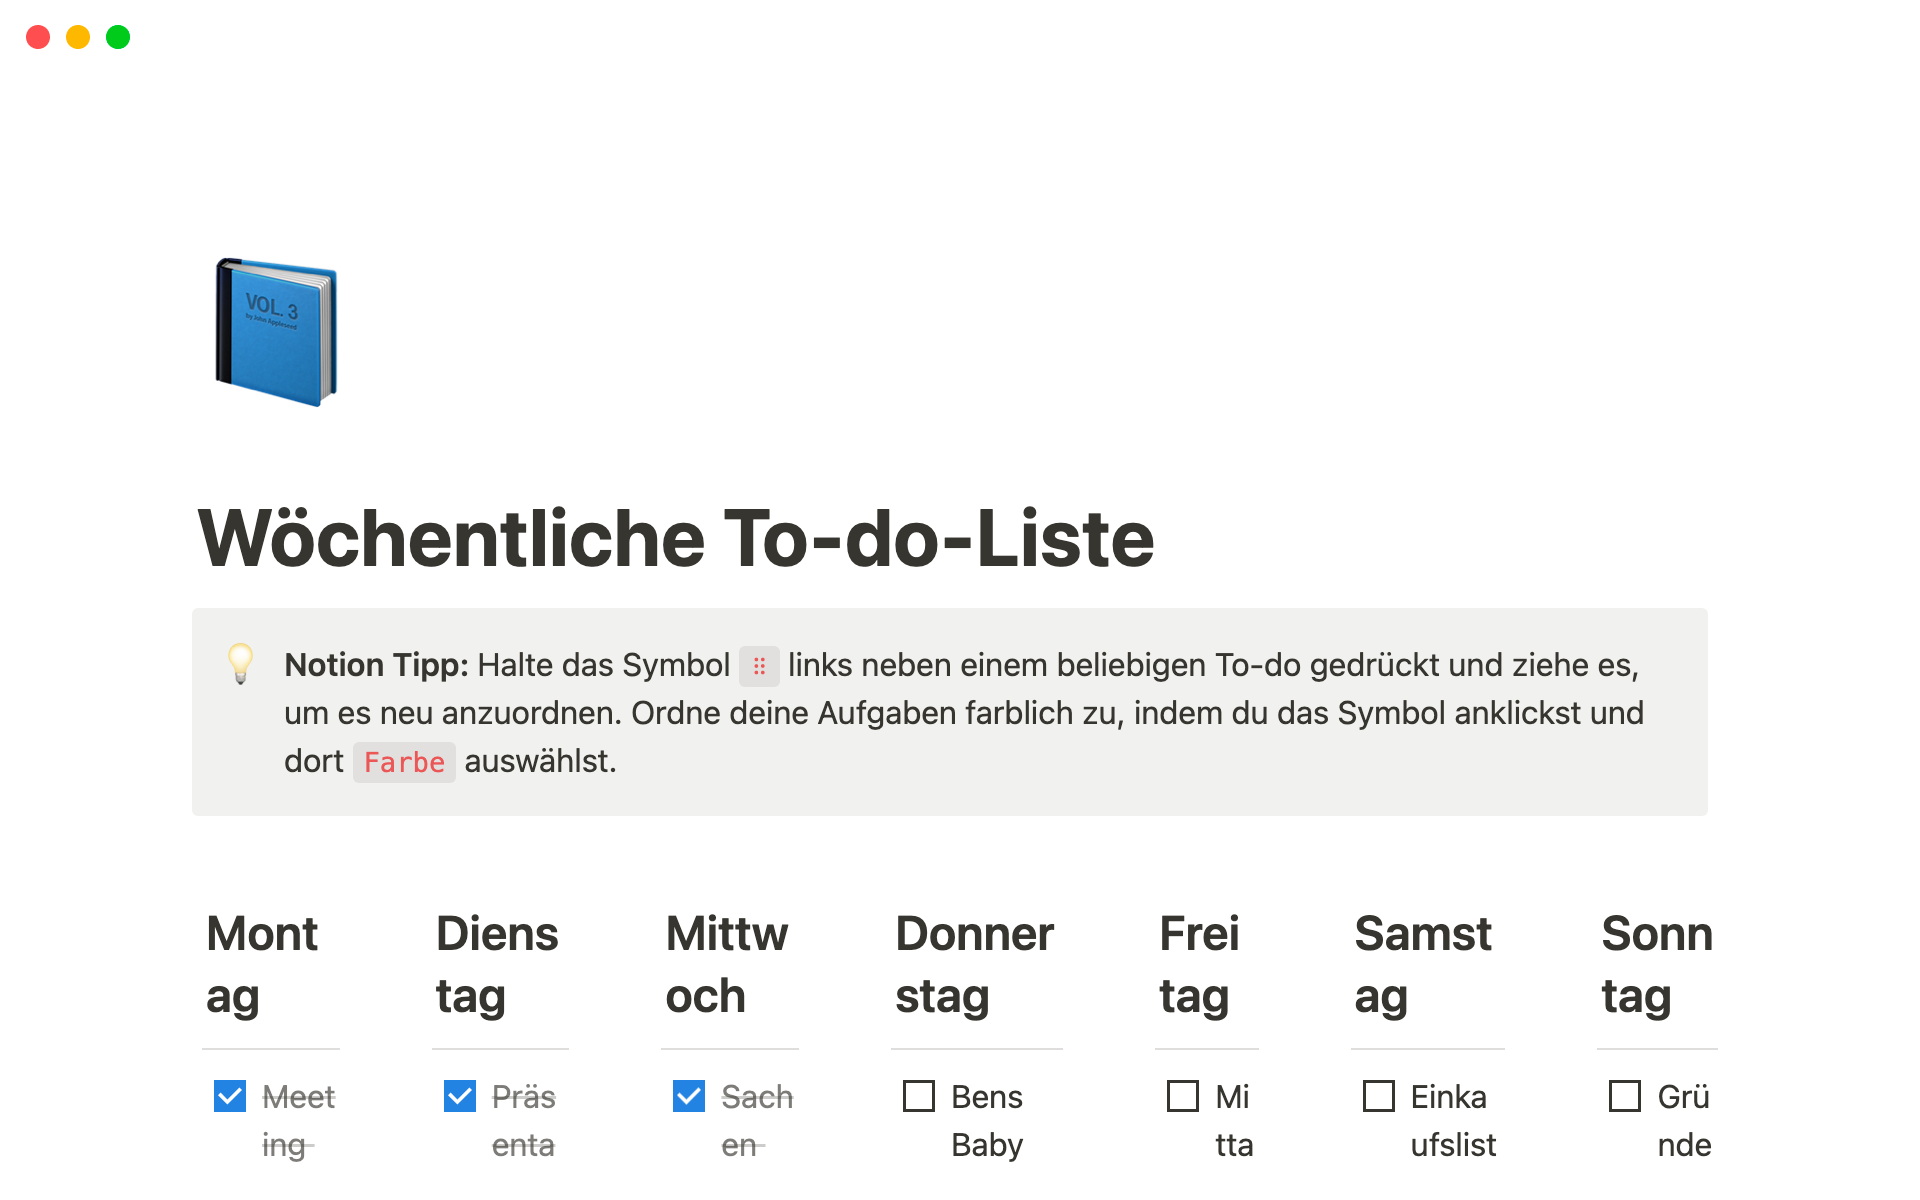Tick the Einkaufslist checkbox under Samstag
Image resolution: width=1920 pixels, height=1200 pixels.
[x=1379, y=1096]
